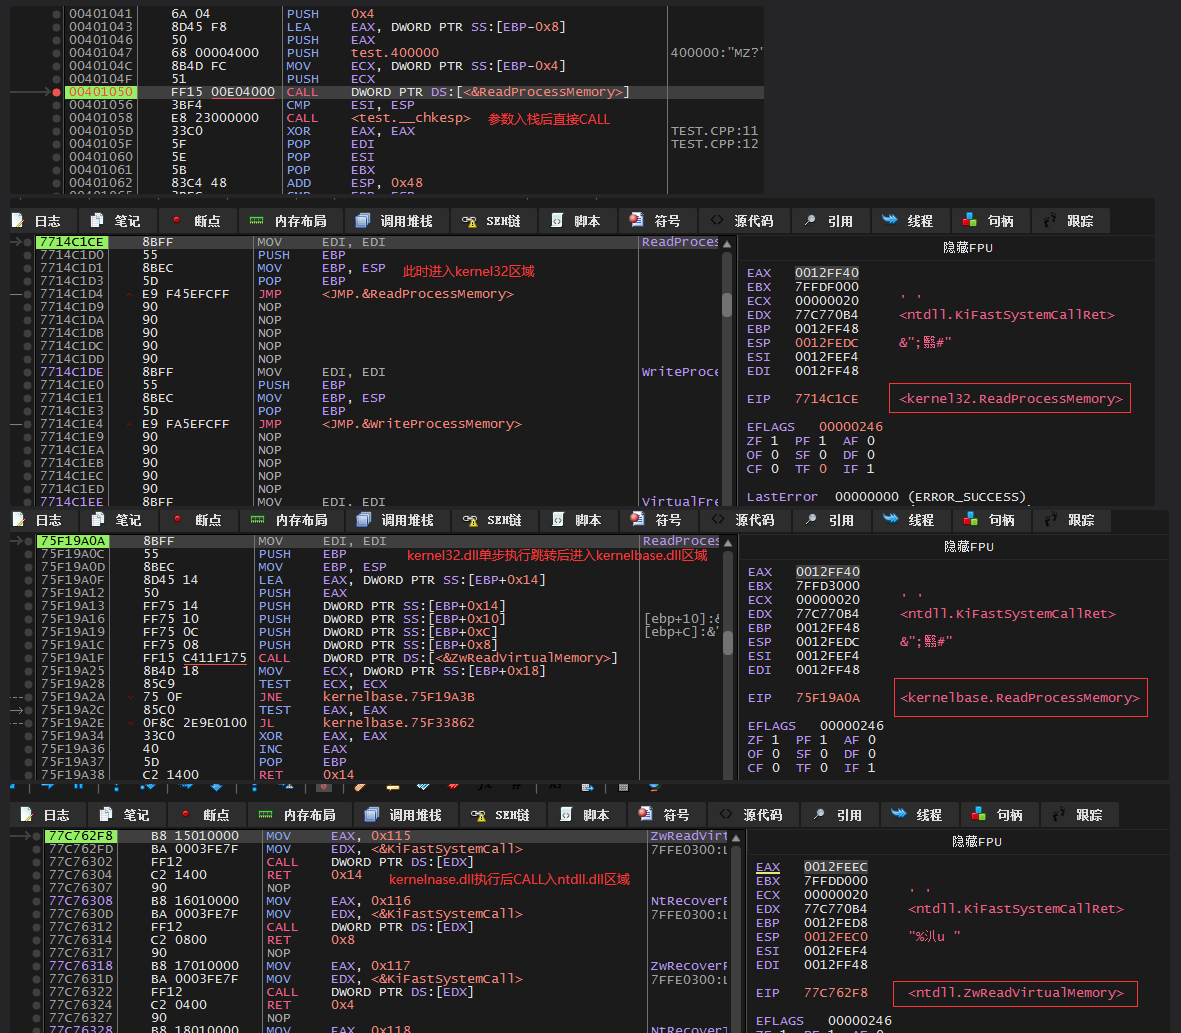Viewport: 1181px width, 1033px height.
Task: Click the 线程 icon above the 77C762F8 disassembly
Action: pos(899,814)
